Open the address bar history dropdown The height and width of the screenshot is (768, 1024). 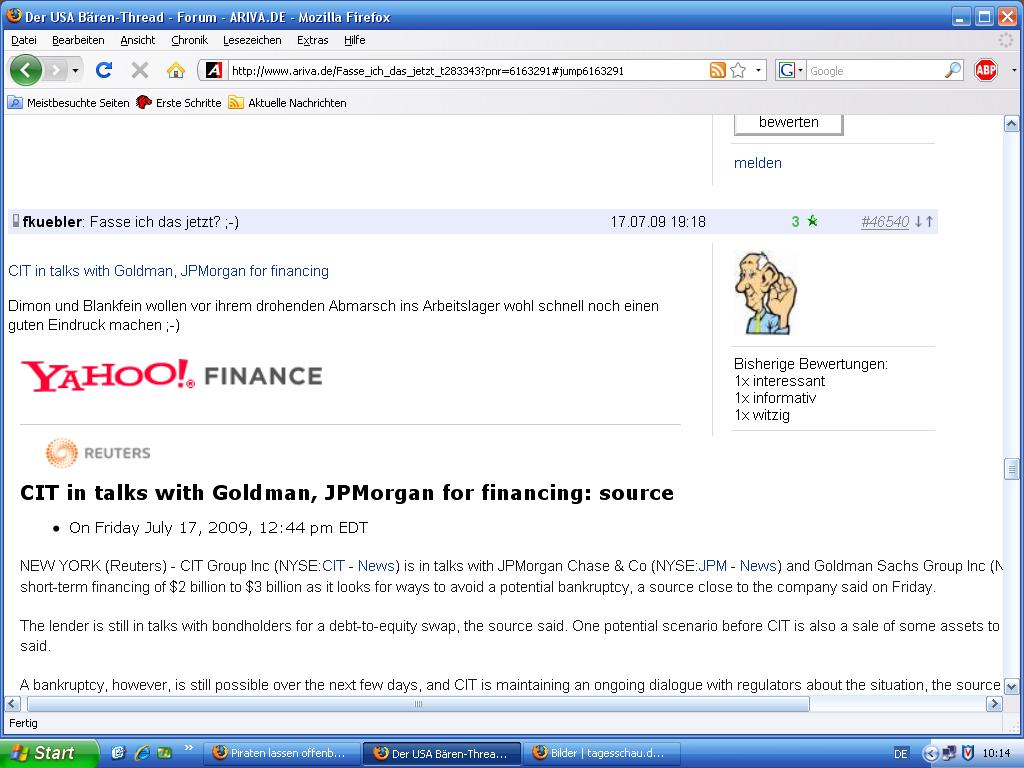coord(758,70)
